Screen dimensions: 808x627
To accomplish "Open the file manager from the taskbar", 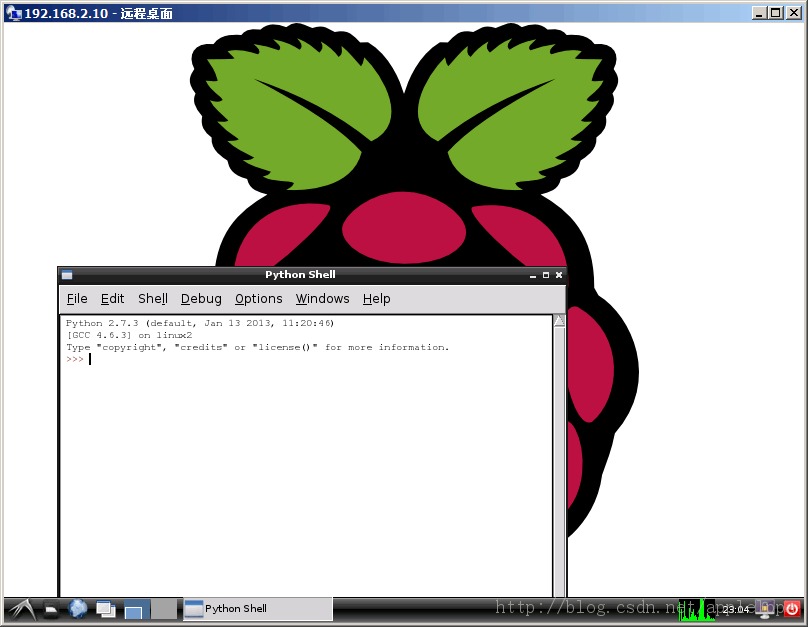I will [x=50, y=609].
